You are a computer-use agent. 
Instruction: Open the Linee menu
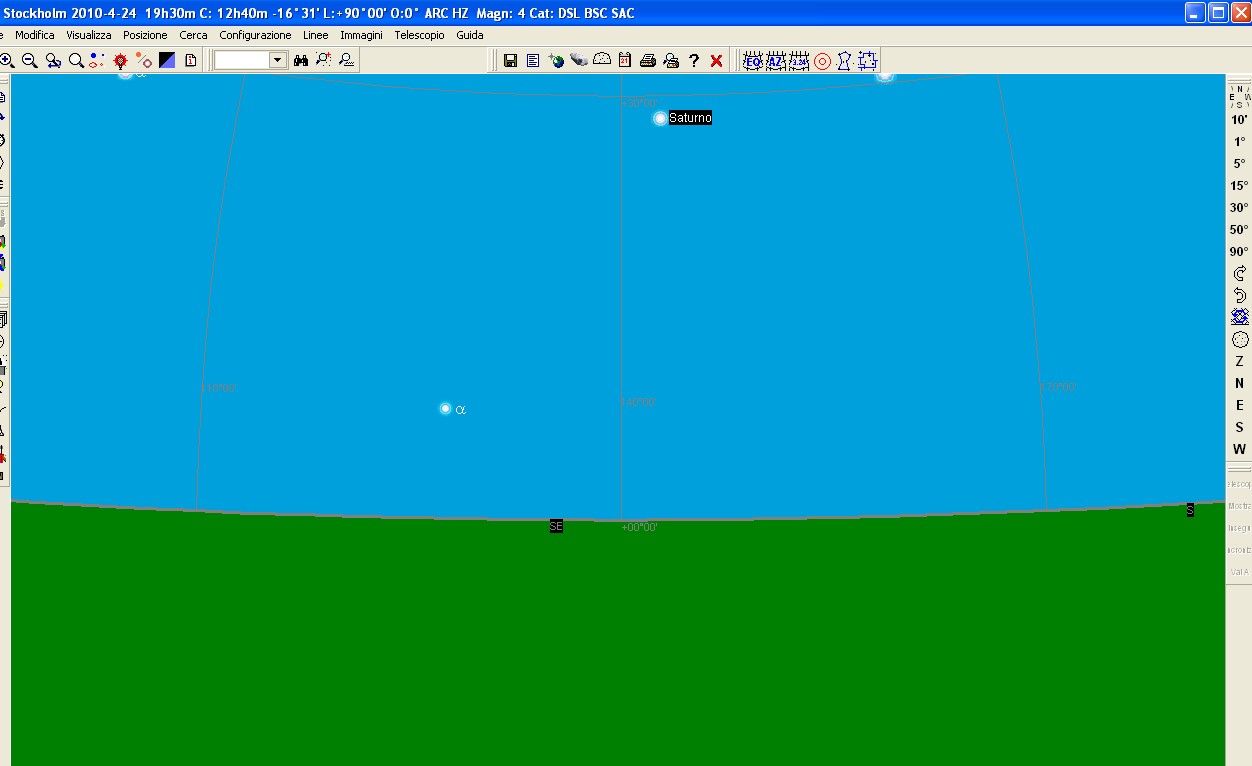(x=315, y=35)
